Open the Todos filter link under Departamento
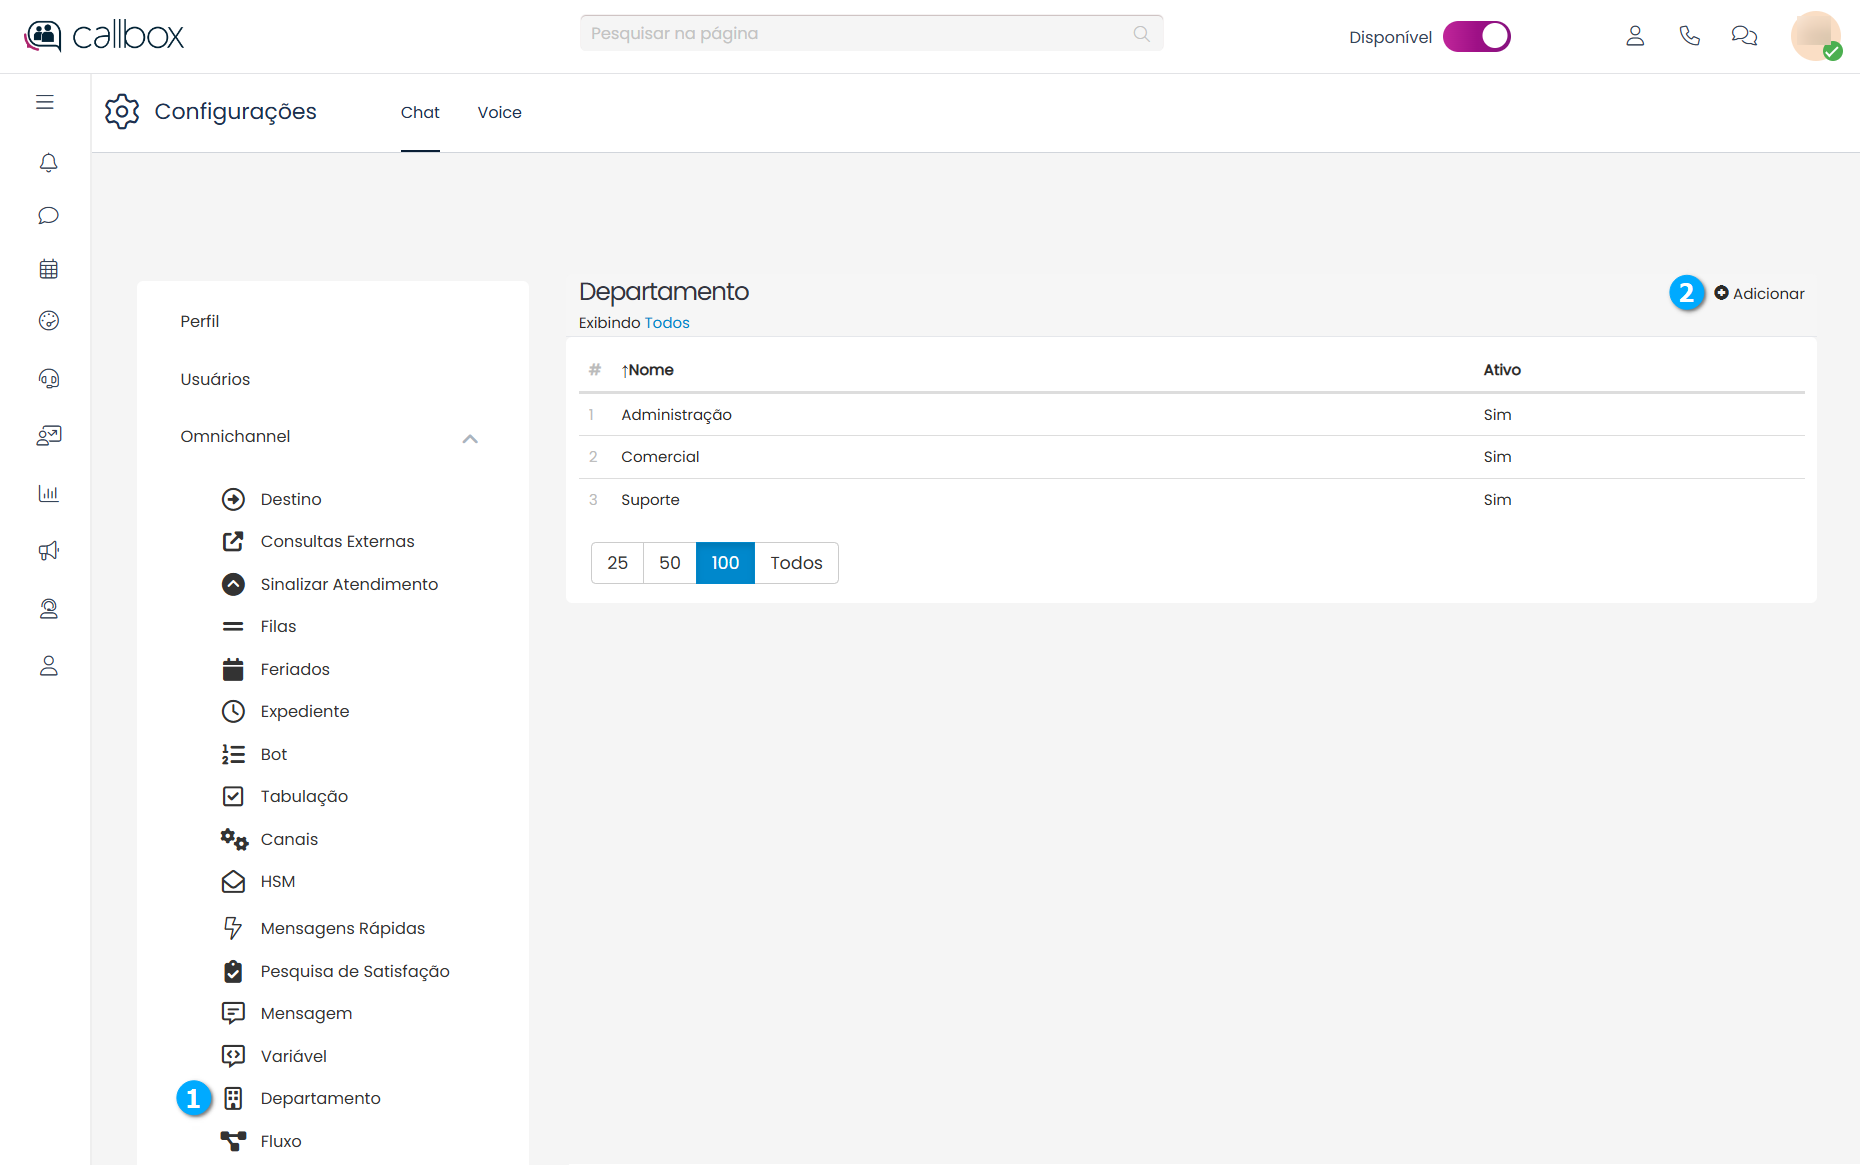This screenshot has width=1860, height=1165. click(x=667, y=323)
